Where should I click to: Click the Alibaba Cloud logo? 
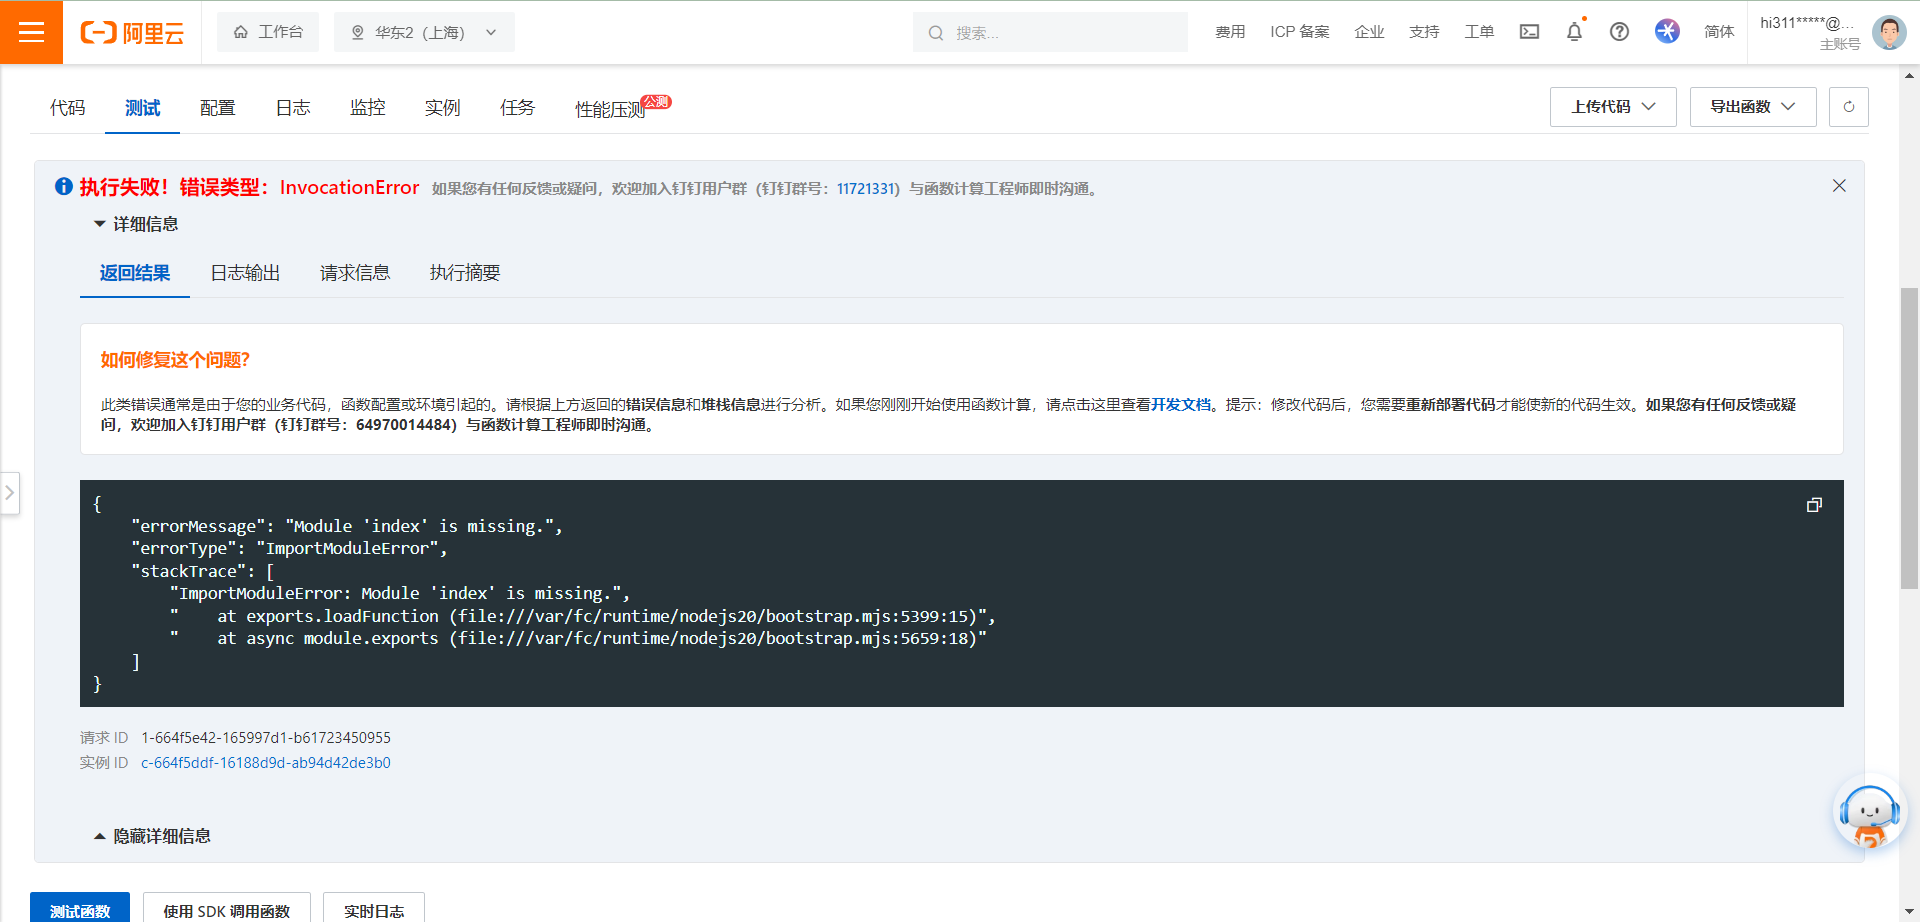click(132, 33)
